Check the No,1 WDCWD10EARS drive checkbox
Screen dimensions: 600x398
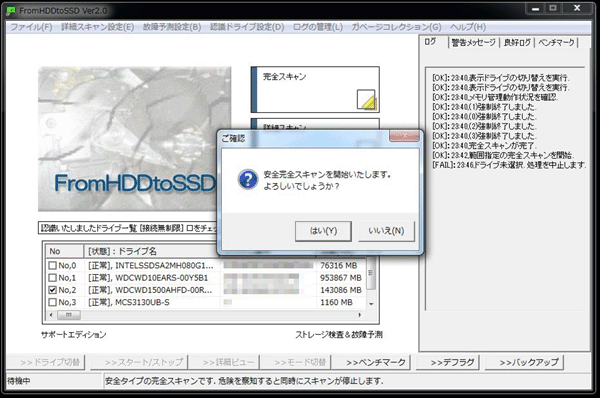tap(52, 277)
